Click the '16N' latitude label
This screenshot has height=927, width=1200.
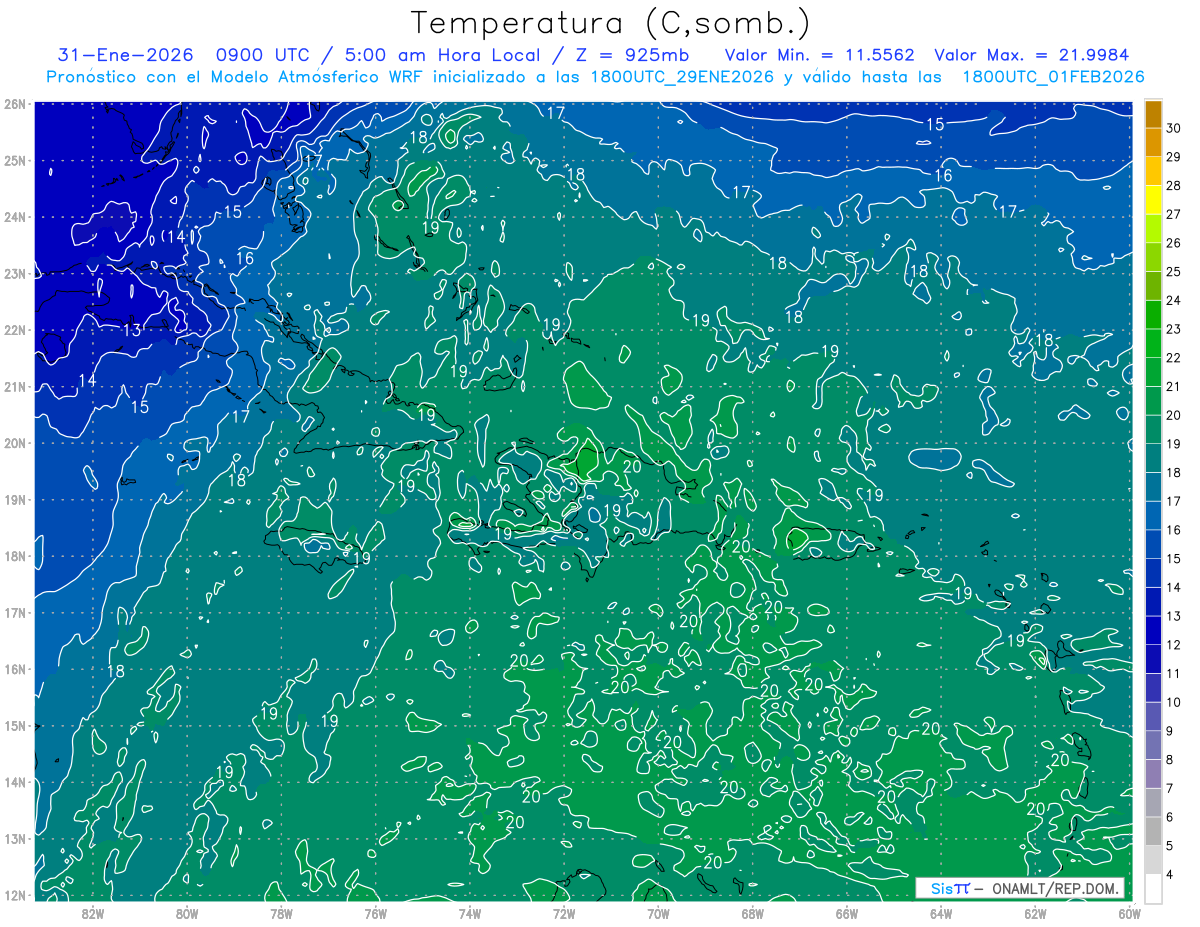(x=14, y=669)
